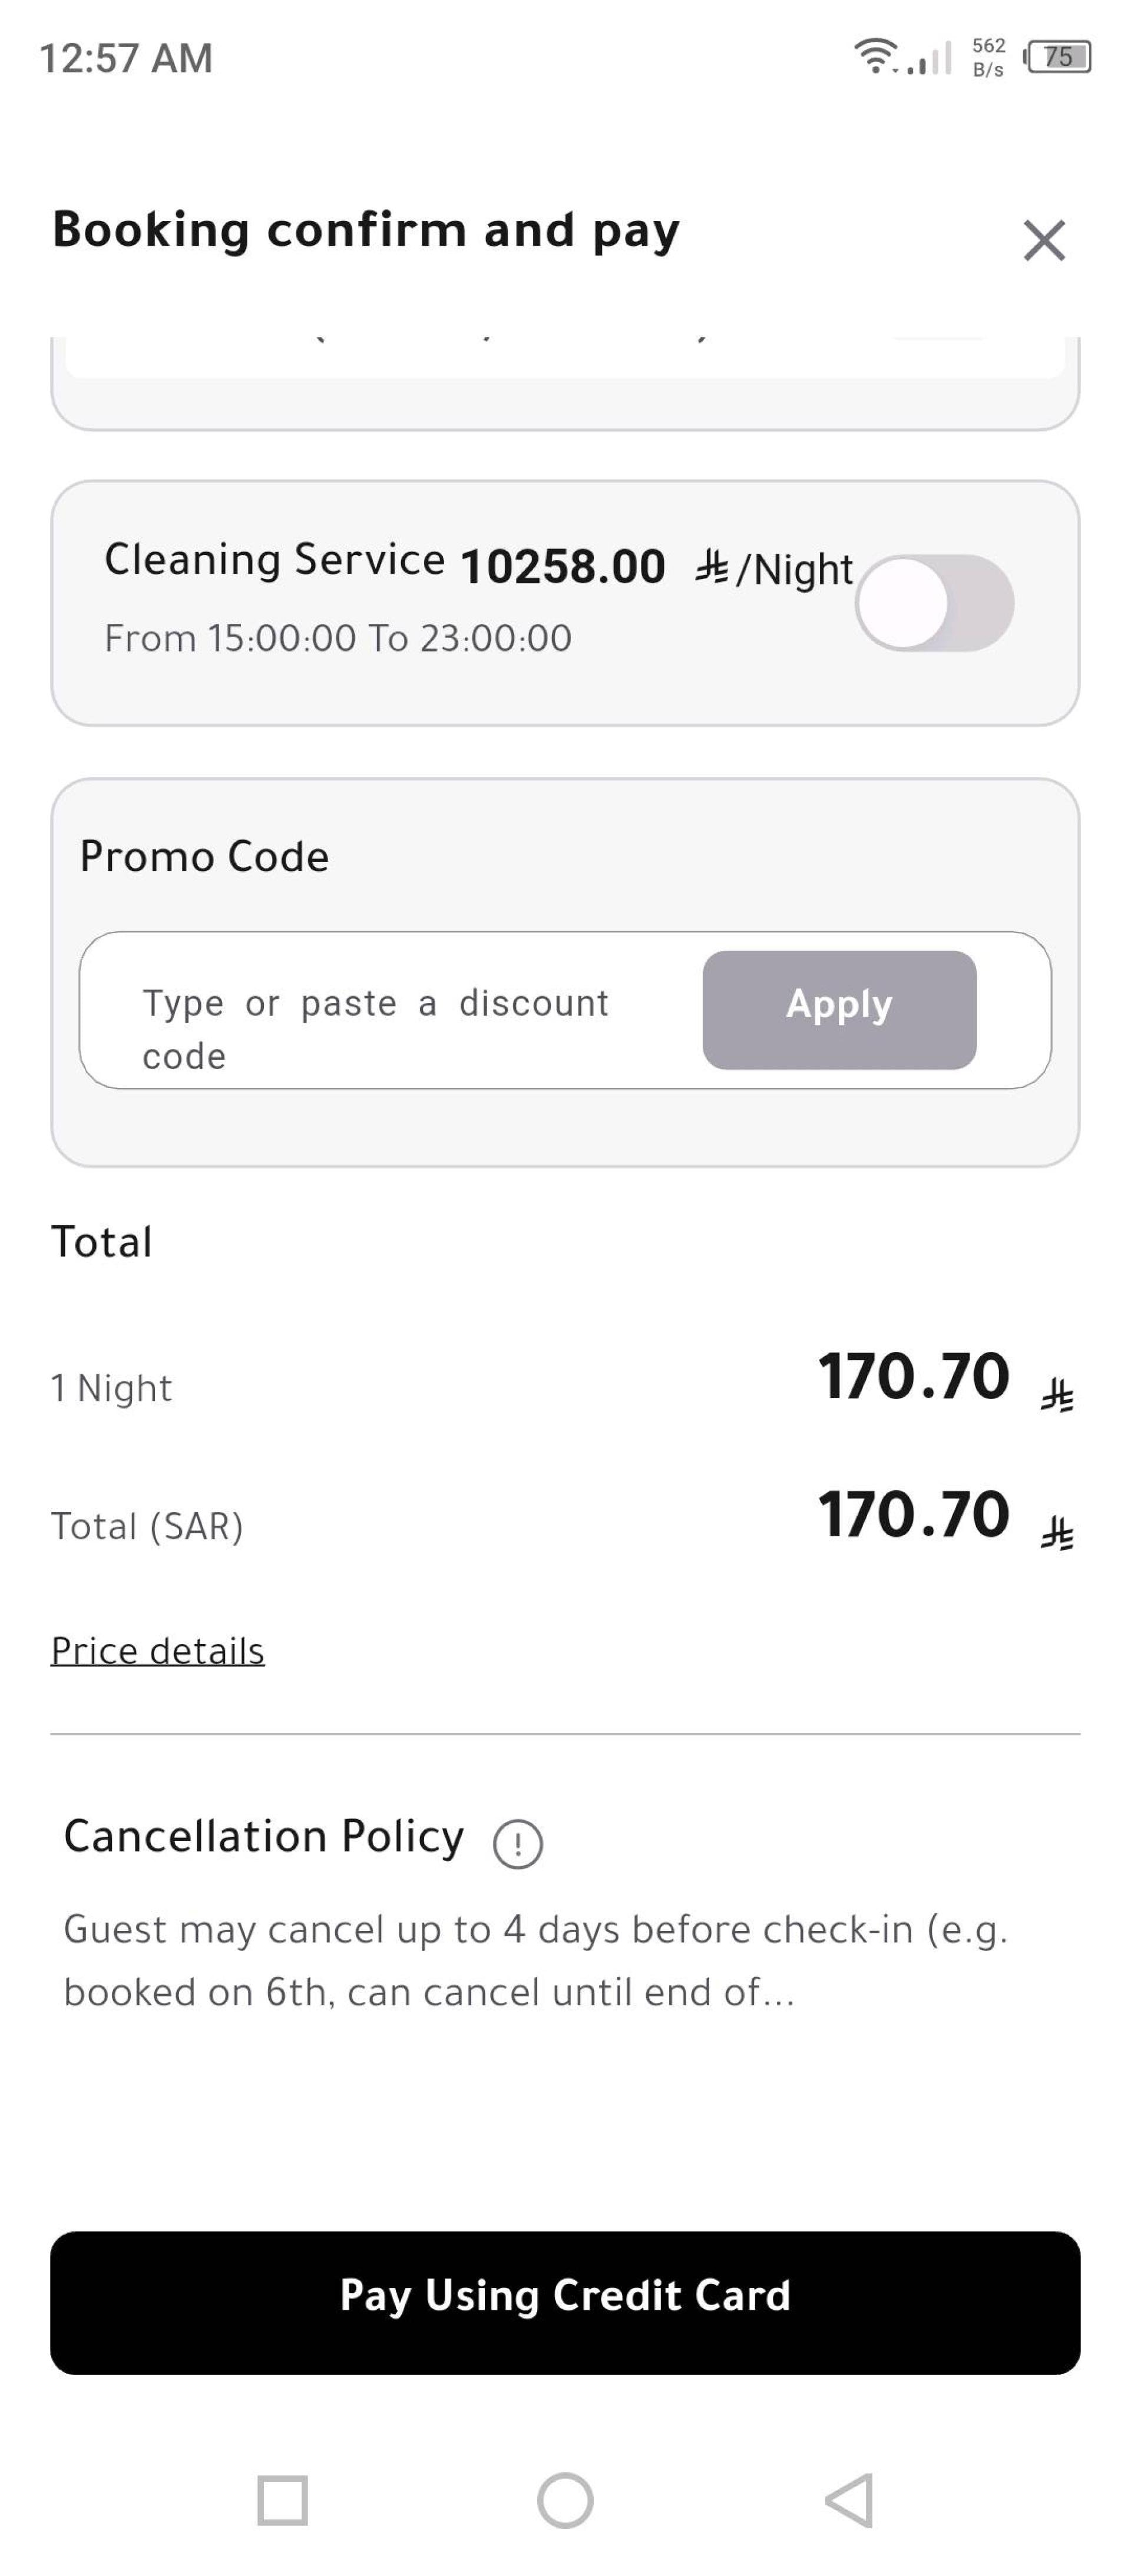Tap the Total (SAR) amount 170.70
Image resolution: width=1131 pixels, height=2576 pixels.
[914, 1514]
